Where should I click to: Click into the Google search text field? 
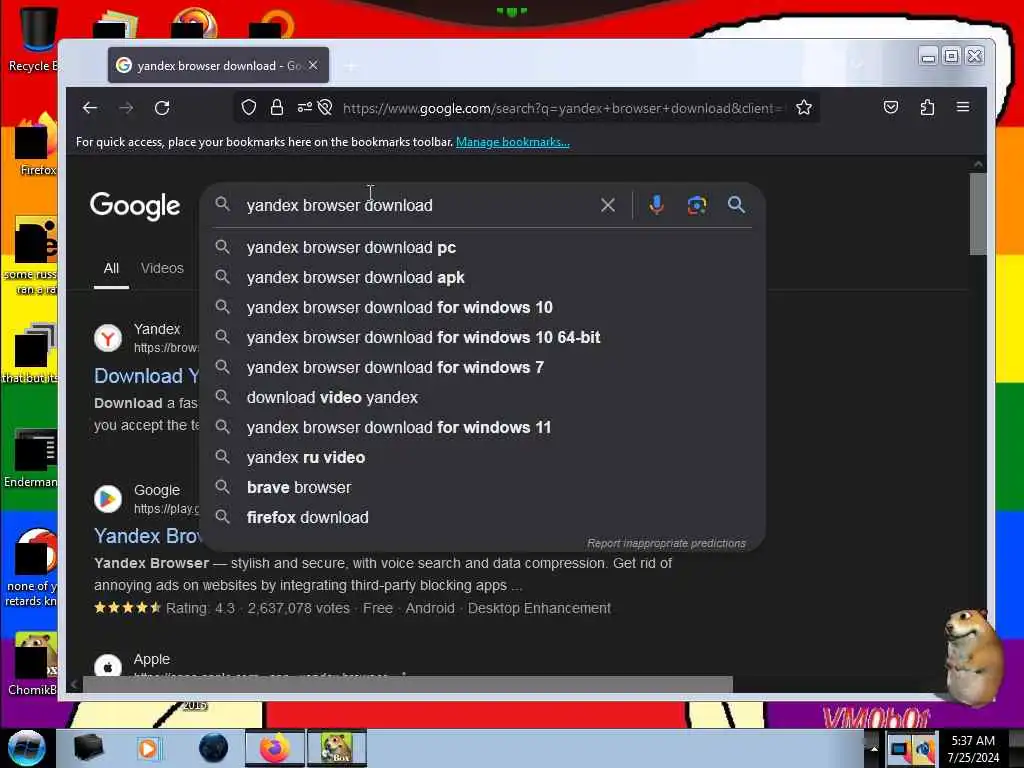[418, 205]
